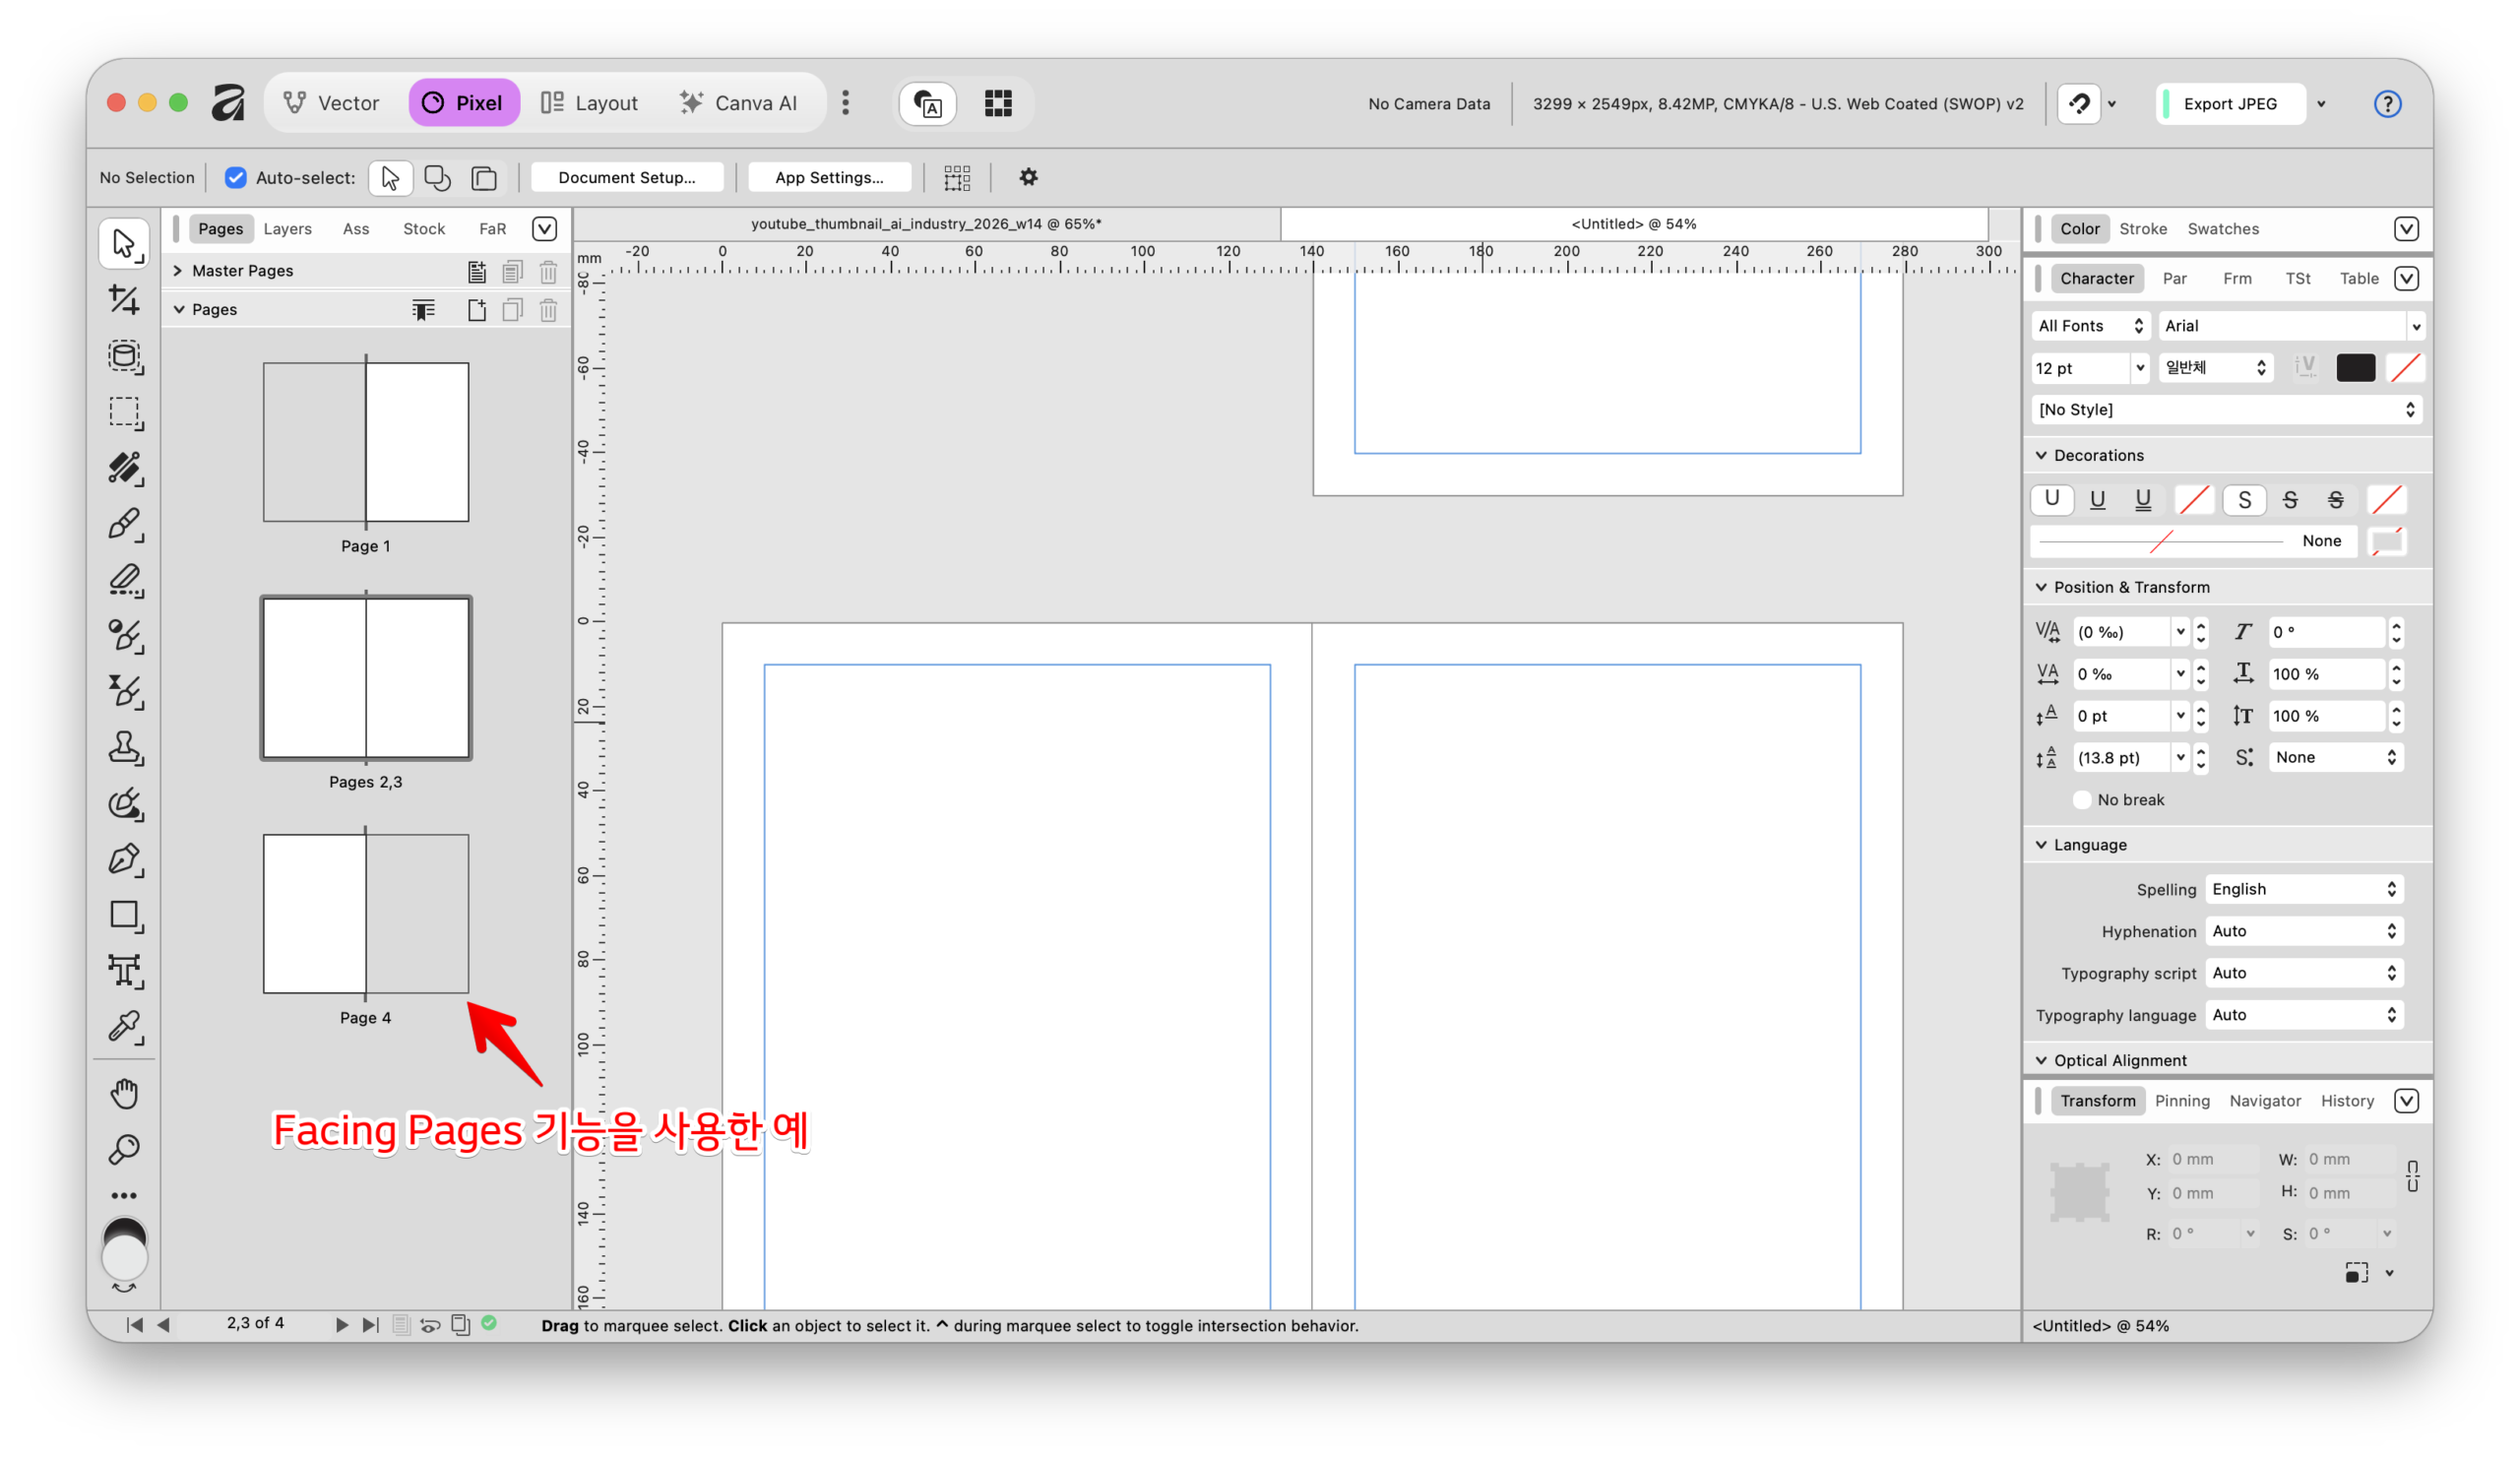The image size is (2520, 1457).
Task: Open the Arial font family dropdown
Action: 2290,326
